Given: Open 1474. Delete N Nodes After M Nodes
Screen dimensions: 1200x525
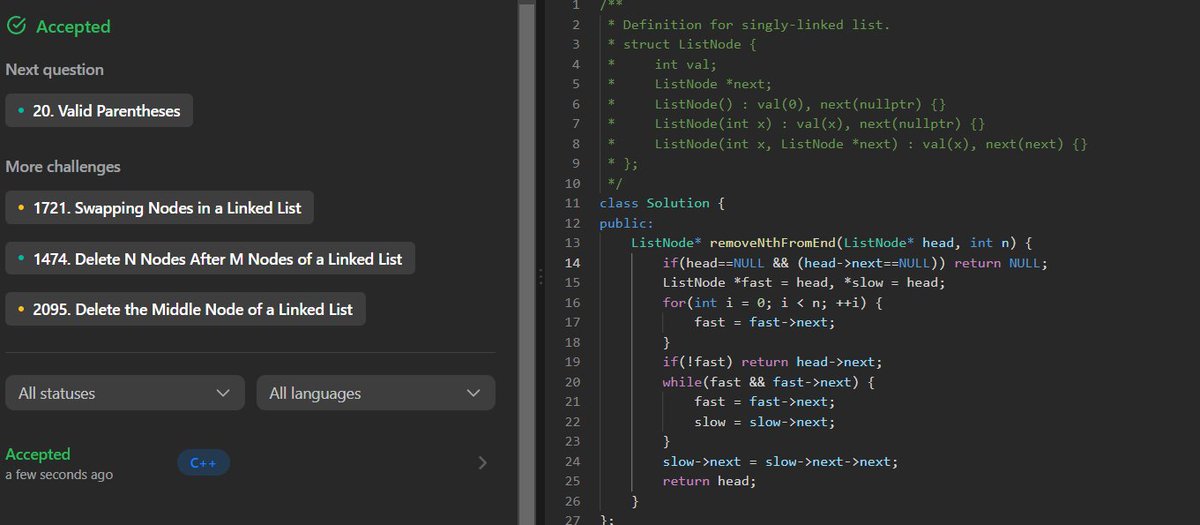Looking at the screenshot, I should (x=210, y=259).
